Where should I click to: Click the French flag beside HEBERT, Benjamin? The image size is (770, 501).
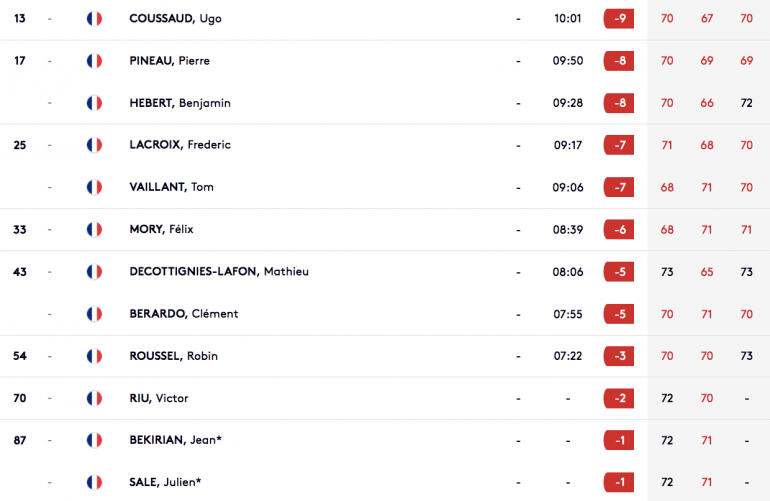click(94, 103)
